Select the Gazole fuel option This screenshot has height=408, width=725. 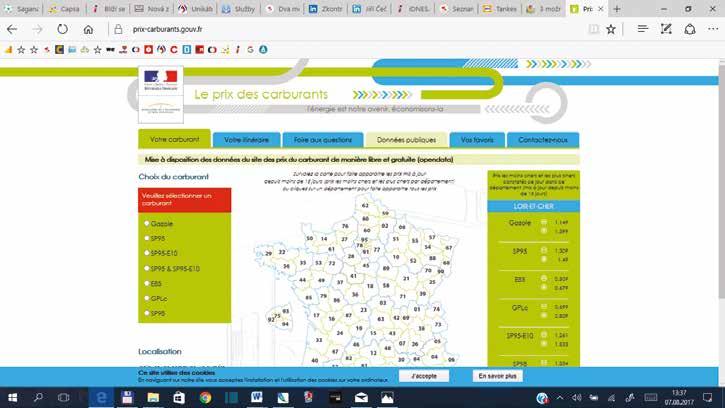pos(147,223)
